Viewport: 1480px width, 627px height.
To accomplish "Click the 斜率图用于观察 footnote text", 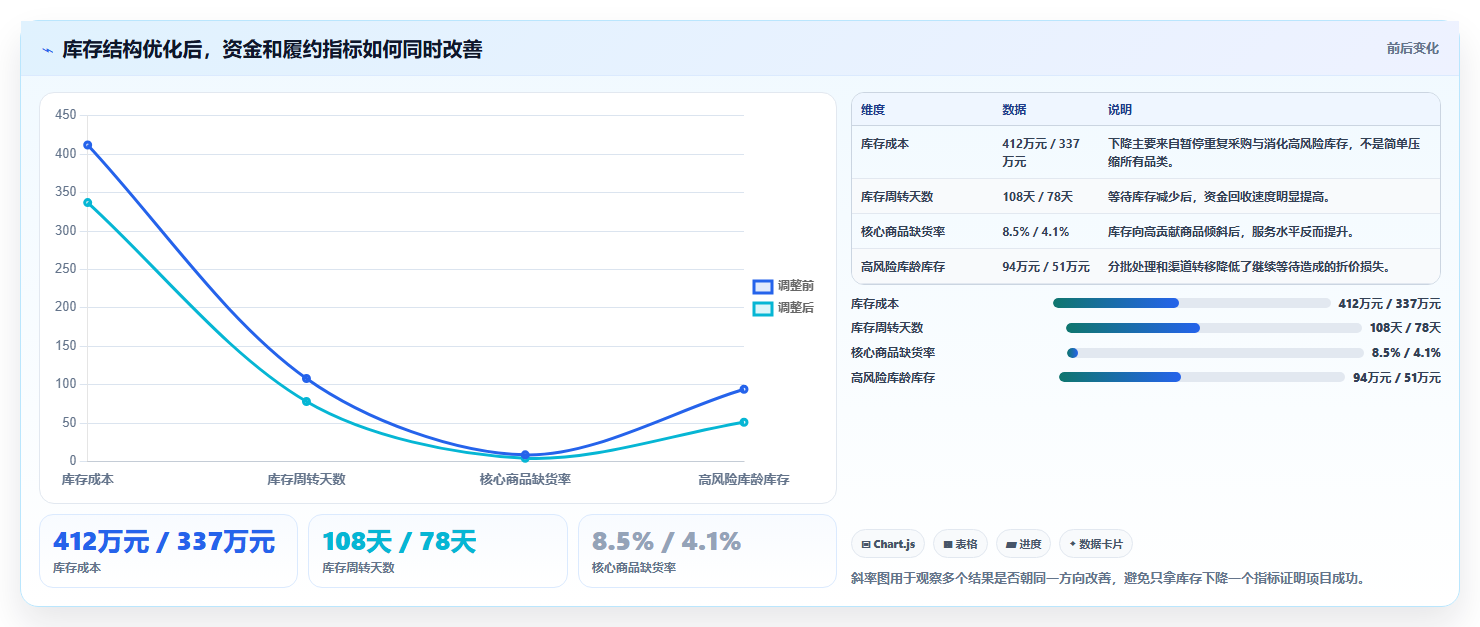I will pyautogui.click(x=1108, y=578).
